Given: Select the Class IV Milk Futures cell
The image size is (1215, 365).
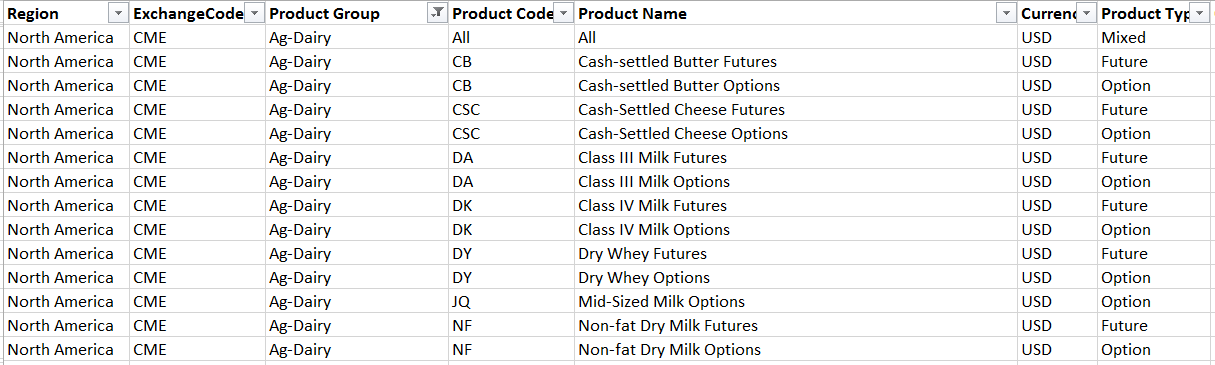Looking at the screenshot, I should pyautogui.click(x=796, y=205).
